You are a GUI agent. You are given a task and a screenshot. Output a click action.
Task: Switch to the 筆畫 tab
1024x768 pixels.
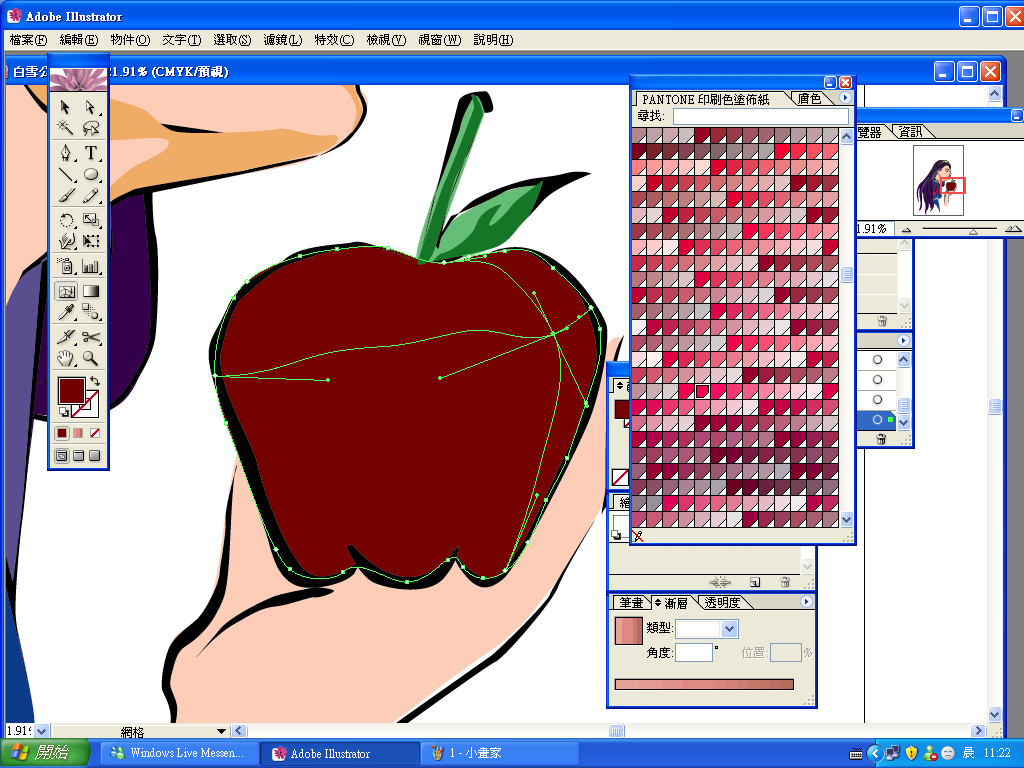(631, 603)
